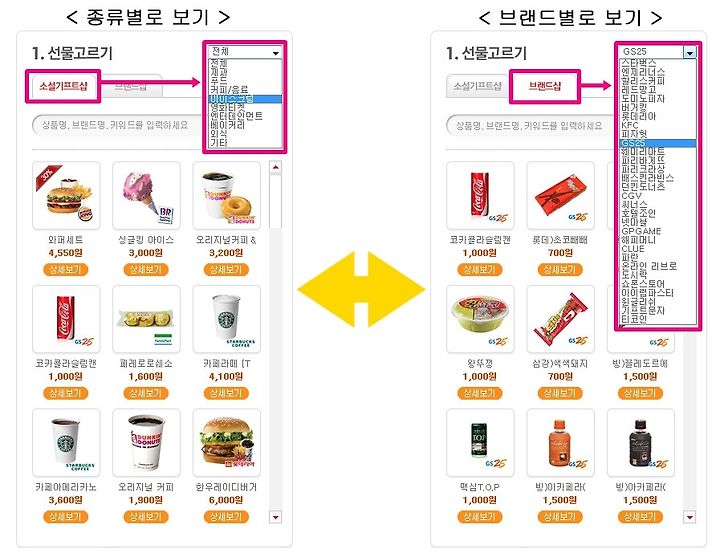Pick CGV in the brand dropdown list
The width and height of the screenshot is (720, 557).
click(x=631, y=196)
